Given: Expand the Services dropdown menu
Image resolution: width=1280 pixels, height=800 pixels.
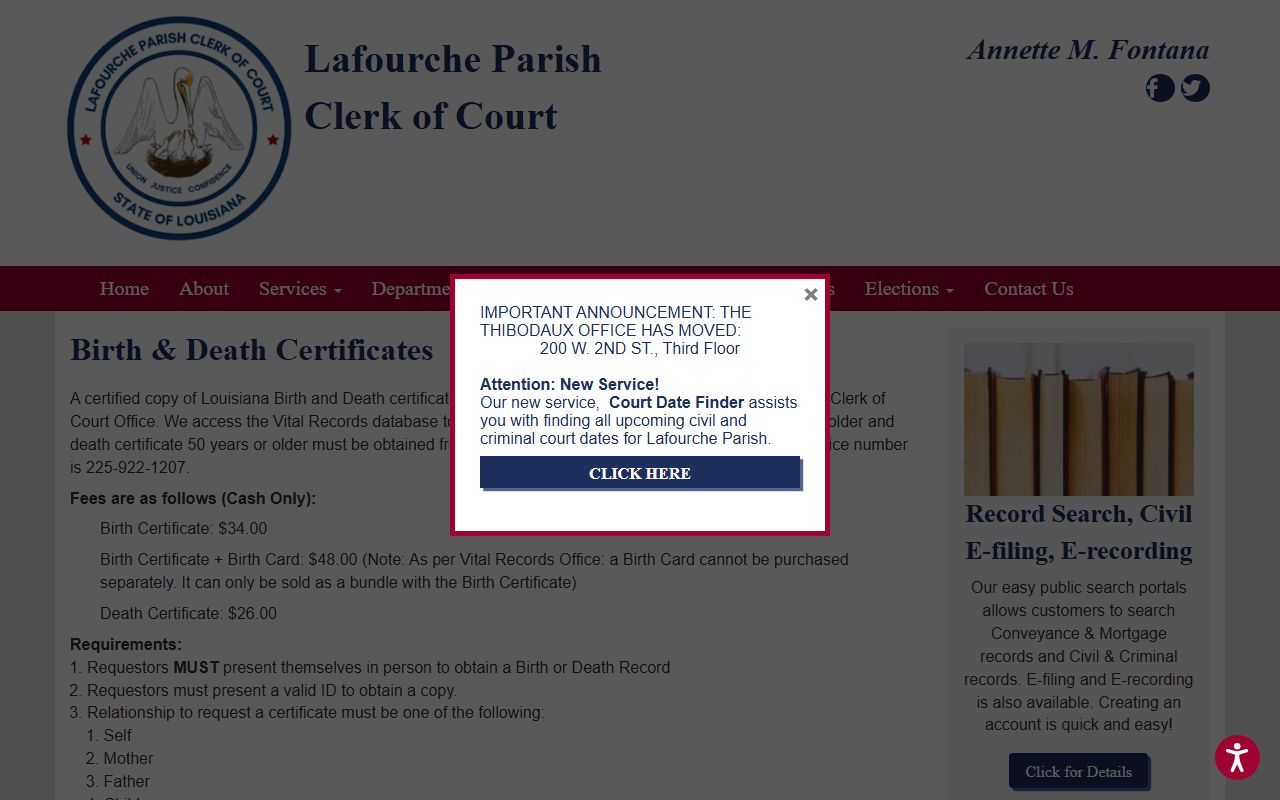Looking at the screenshot, I should click(x=300, y=288).
